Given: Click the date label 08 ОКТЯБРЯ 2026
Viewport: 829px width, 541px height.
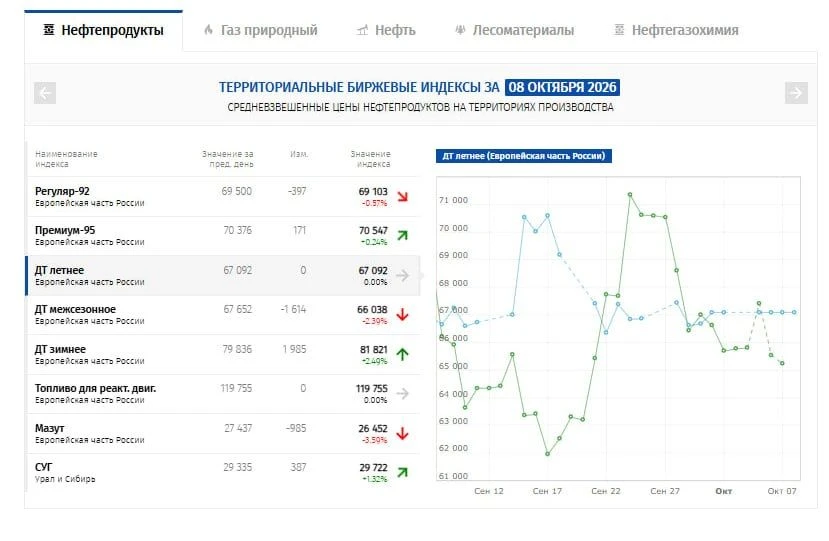Looking at the screenshot, I should point(562,87).
